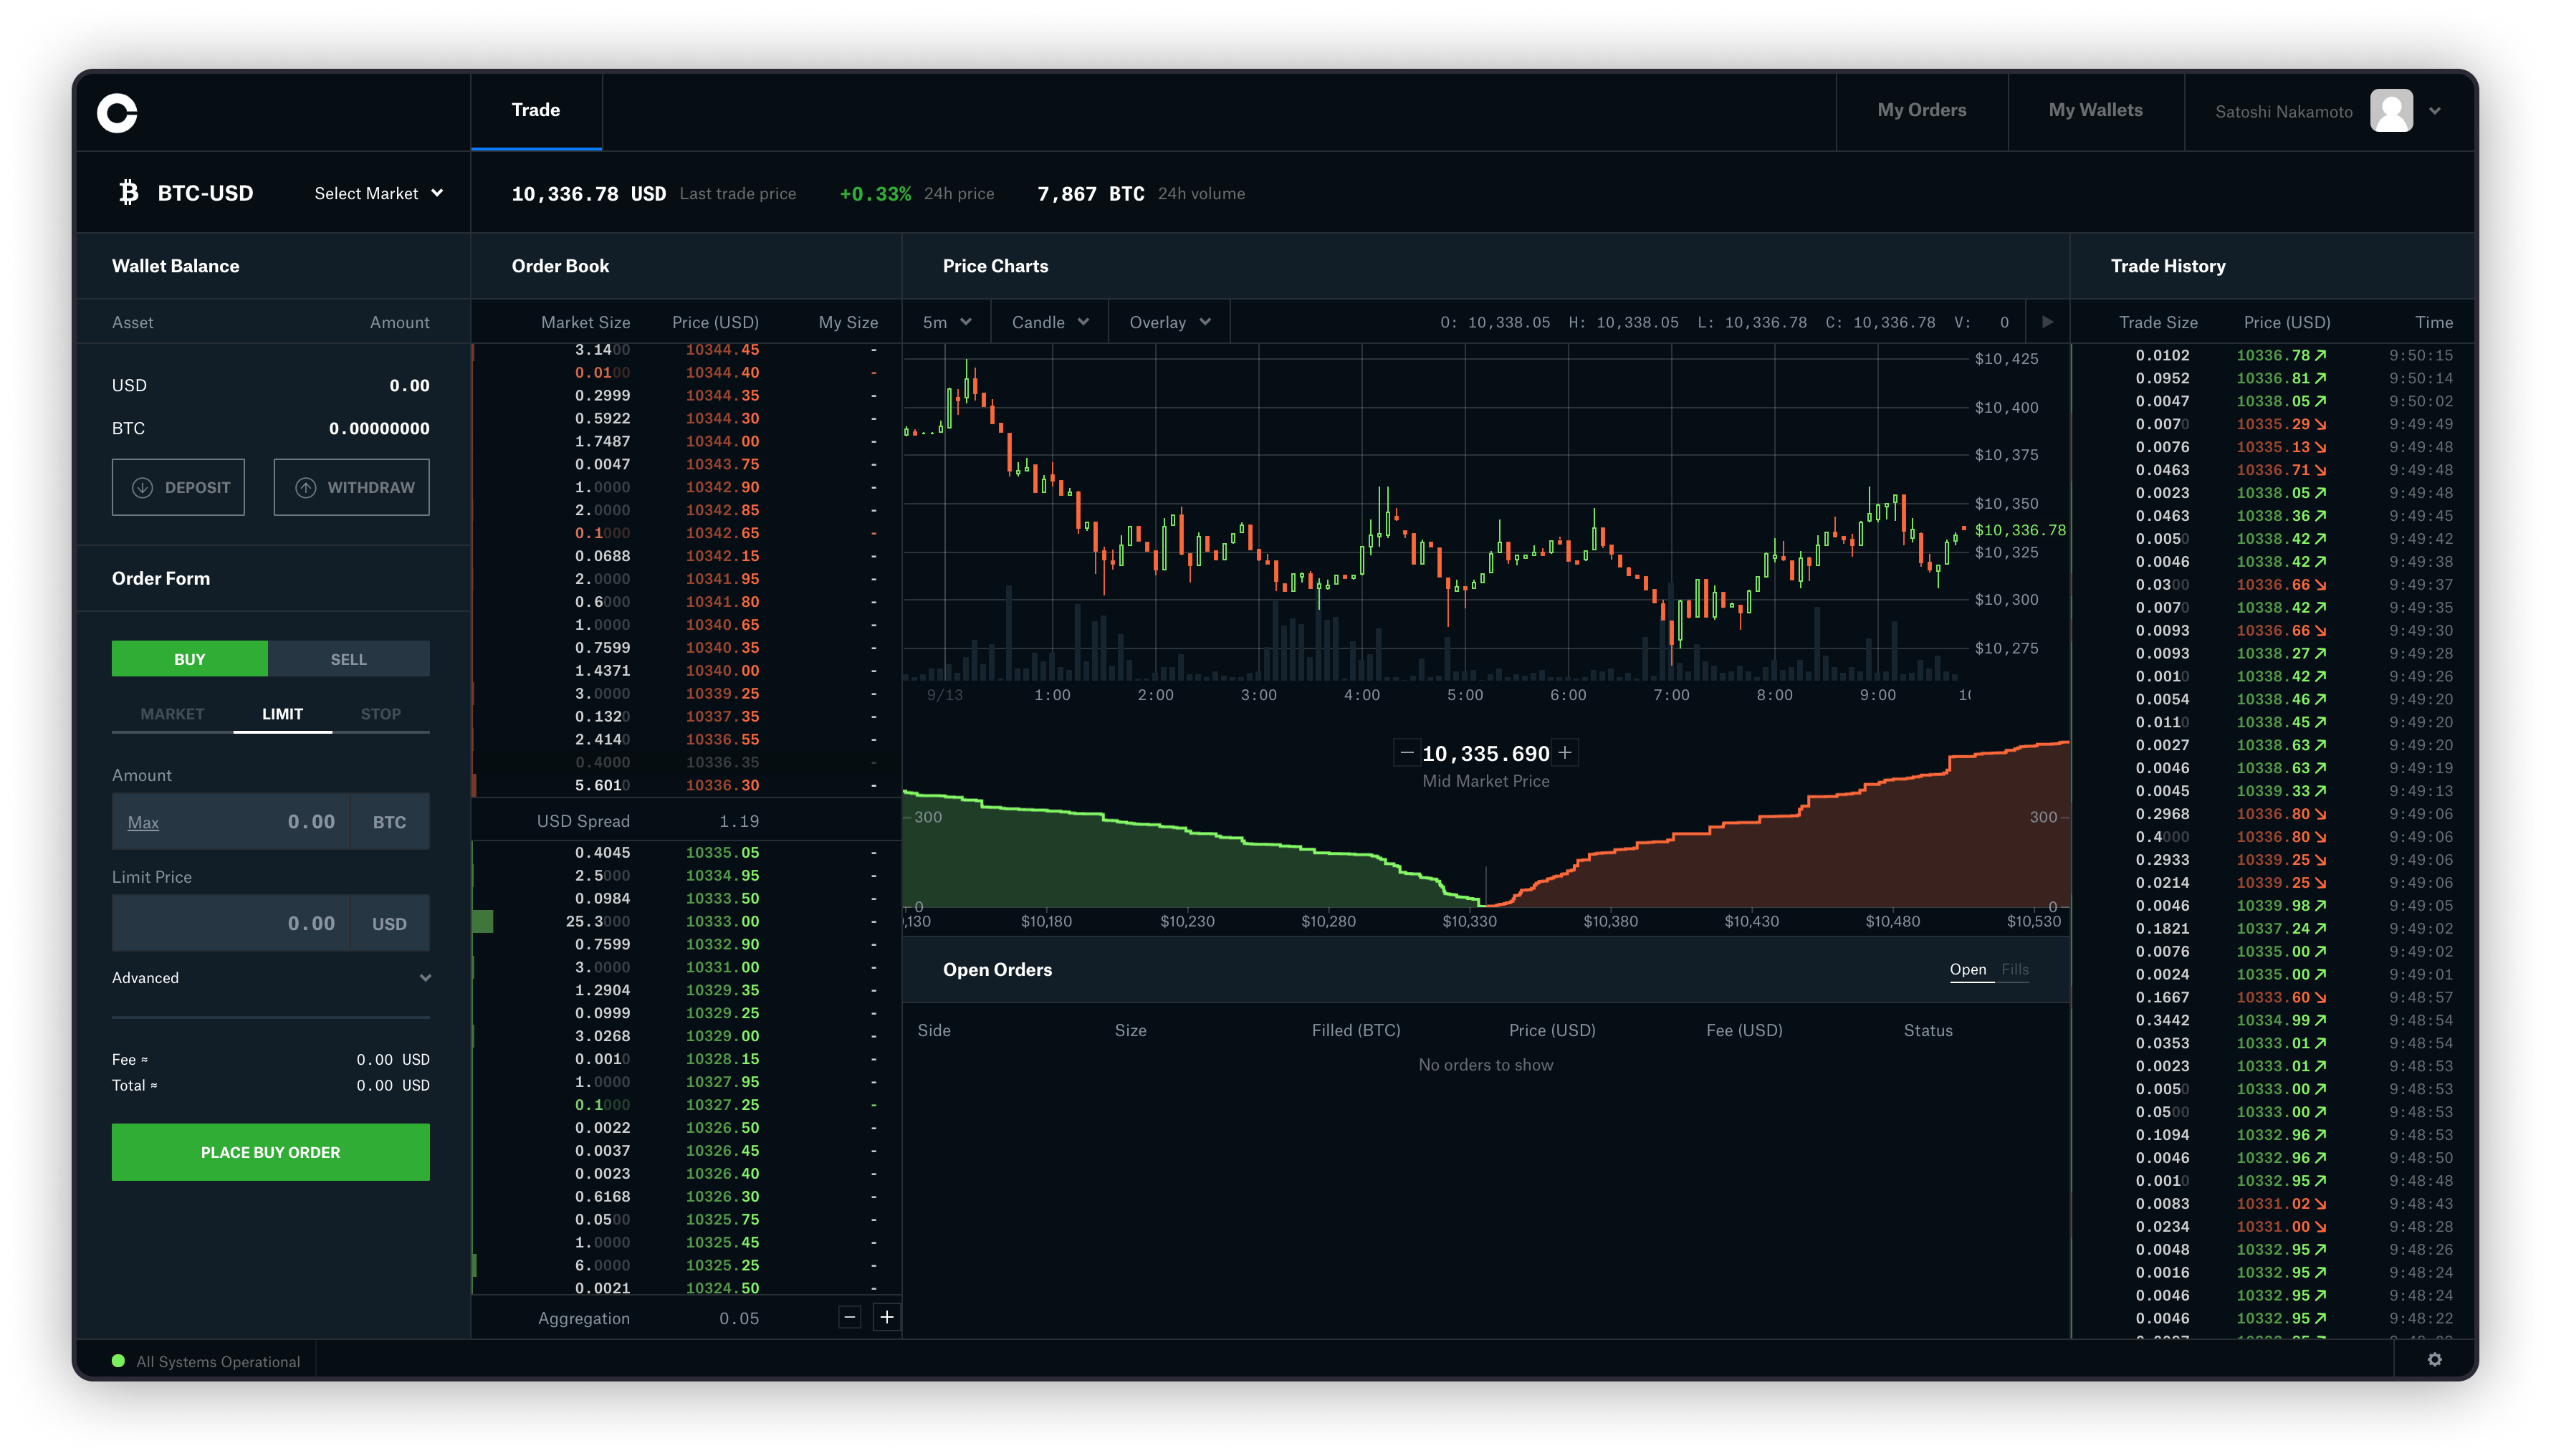The image size is (2551, 1456).
Task: Expand the Advanced order options section
Action: (x=270, y=976)
